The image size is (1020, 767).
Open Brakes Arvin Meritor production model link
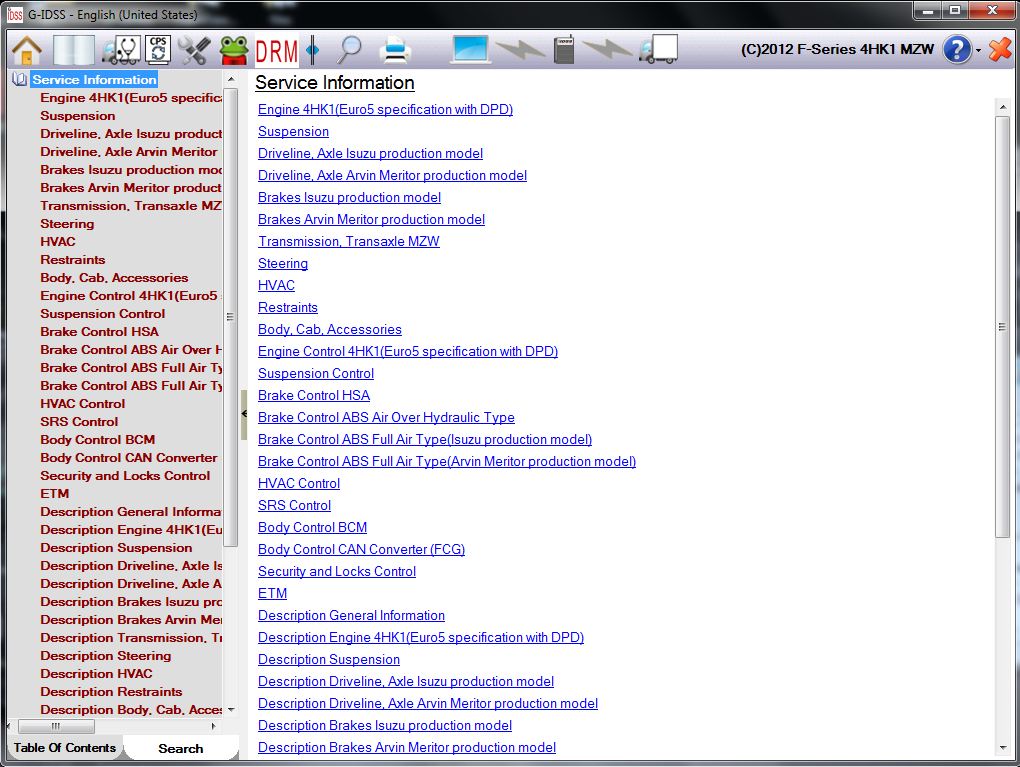click(x=371, y=219)
